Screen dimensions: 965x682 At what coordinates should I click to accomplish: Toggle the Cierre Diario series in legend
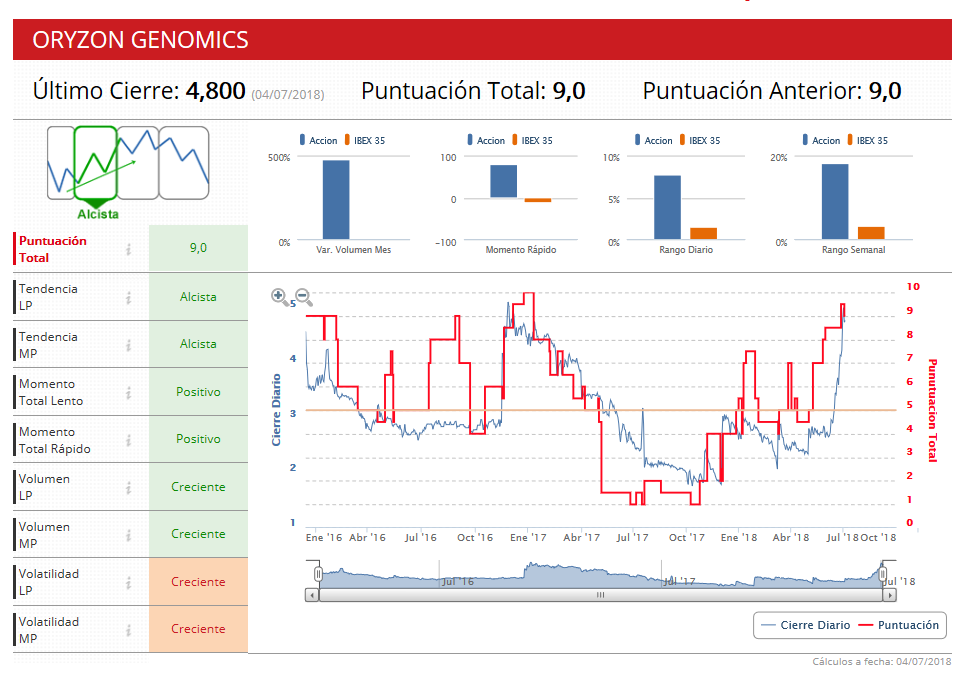click(x=806, y=625)
